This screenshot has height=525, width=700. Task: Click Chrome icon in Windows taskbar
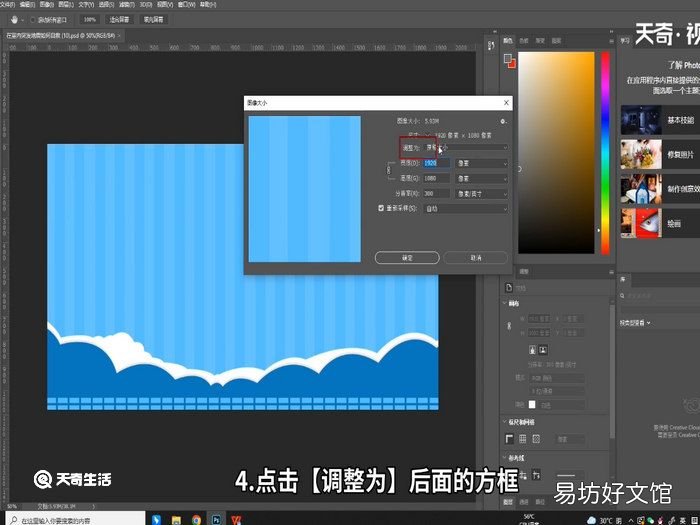(x=196, y=519)
